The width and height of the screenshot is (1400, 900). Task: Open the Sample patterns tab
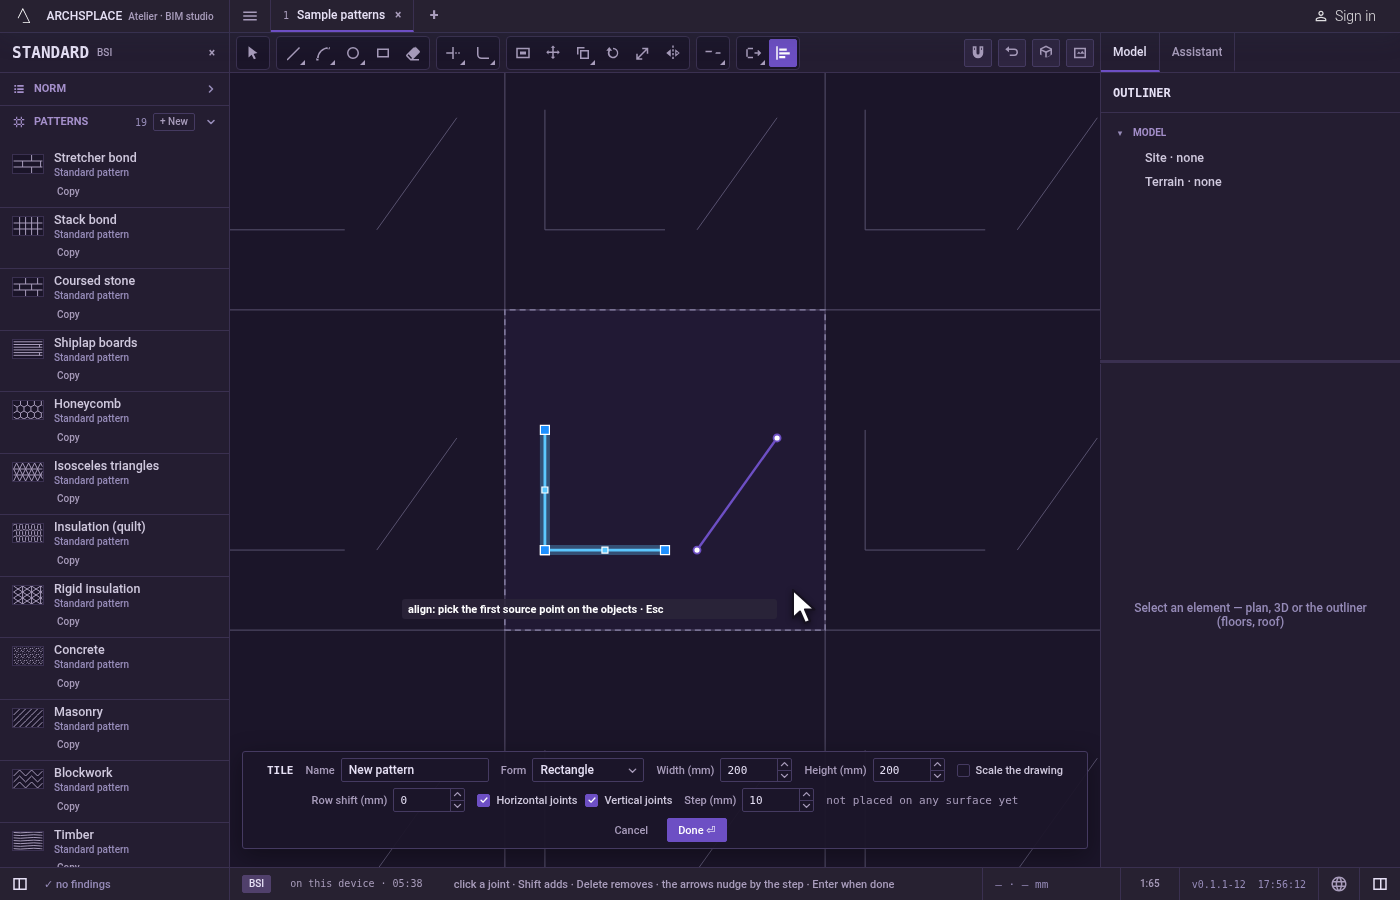click(x=340, y=15)
